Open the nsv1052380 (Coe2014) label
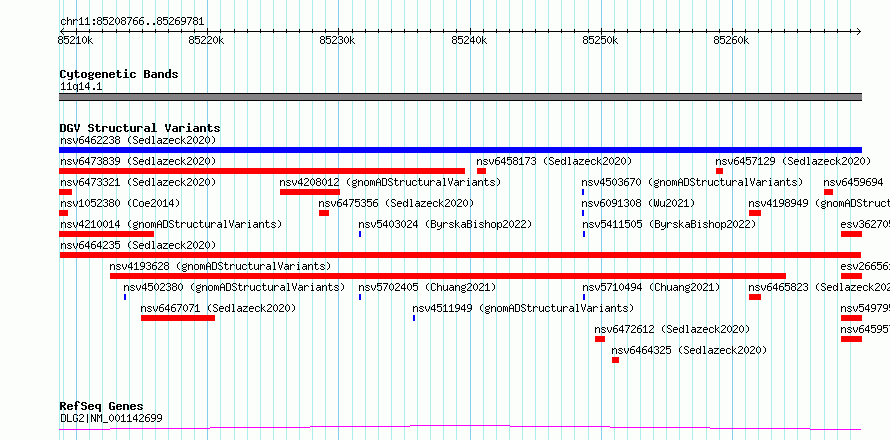This screenshot has height=440, width=890. pos(120,203)
